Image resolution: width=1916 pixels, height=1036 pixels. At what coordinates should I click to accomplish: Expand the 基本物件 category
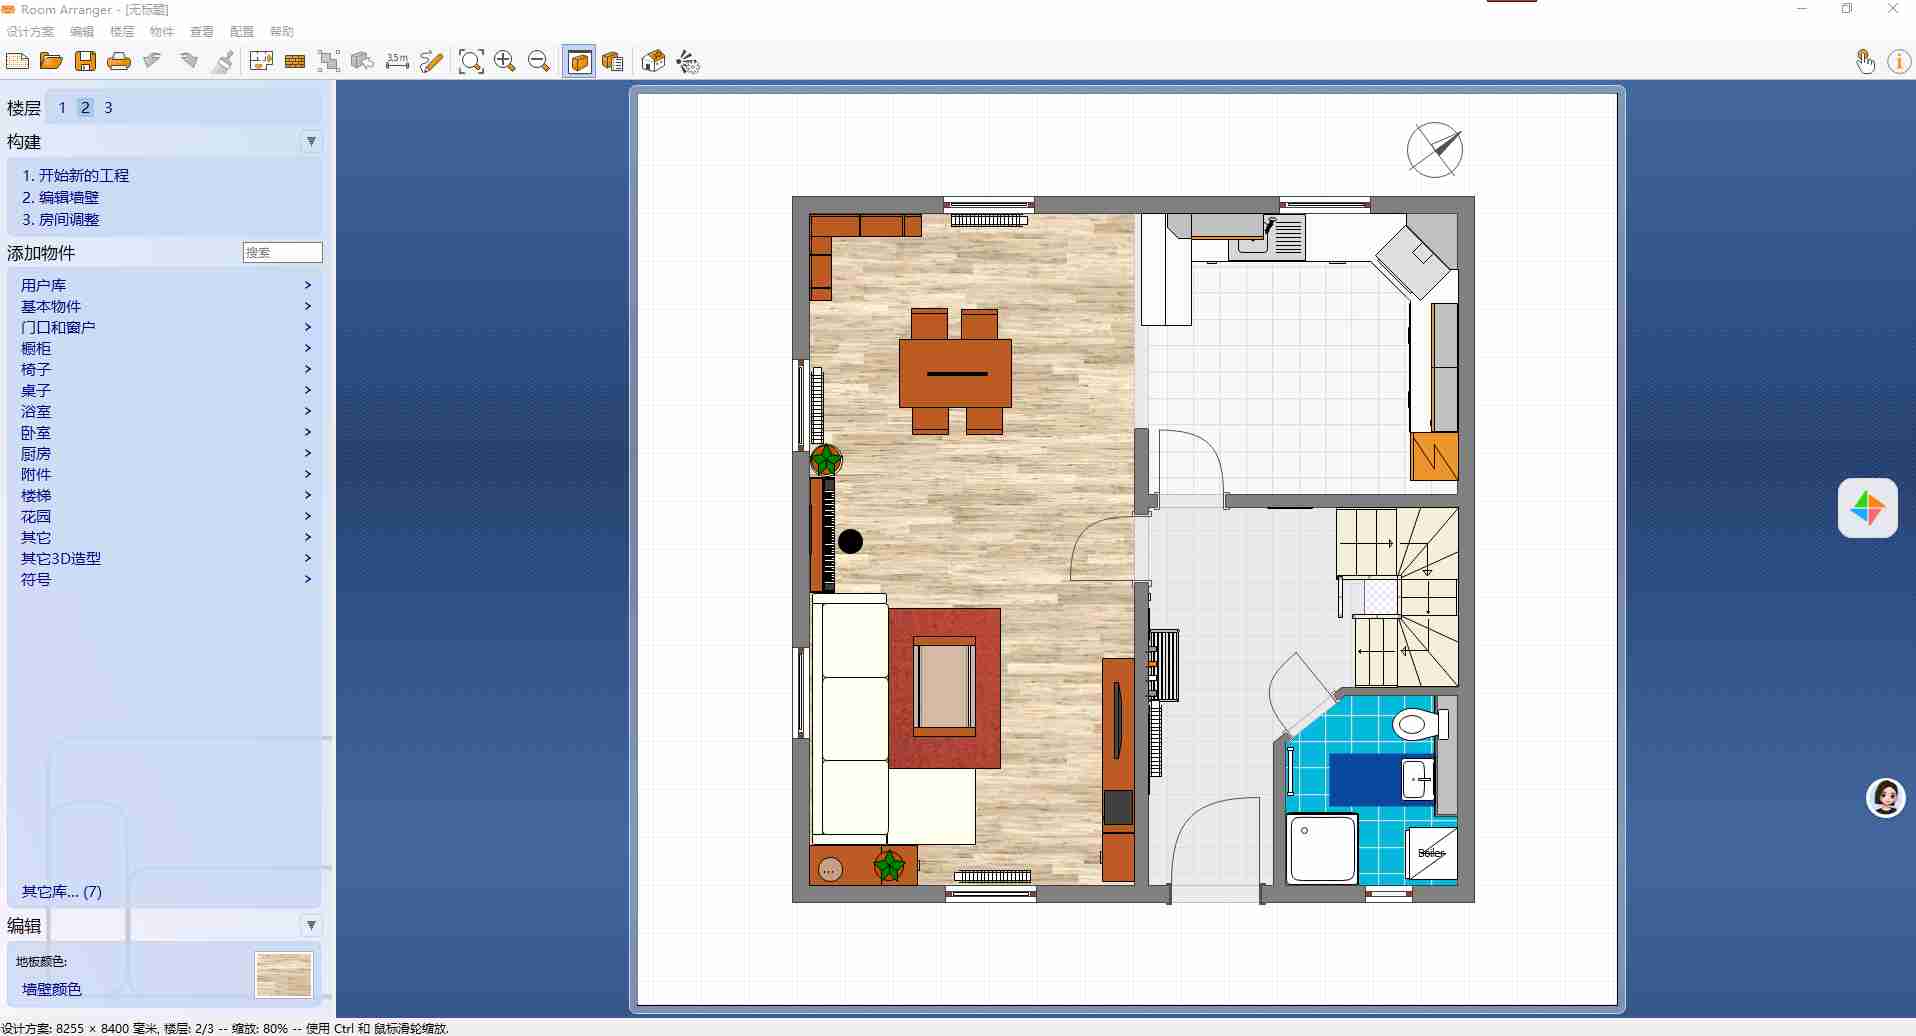[x=166, y=306]
